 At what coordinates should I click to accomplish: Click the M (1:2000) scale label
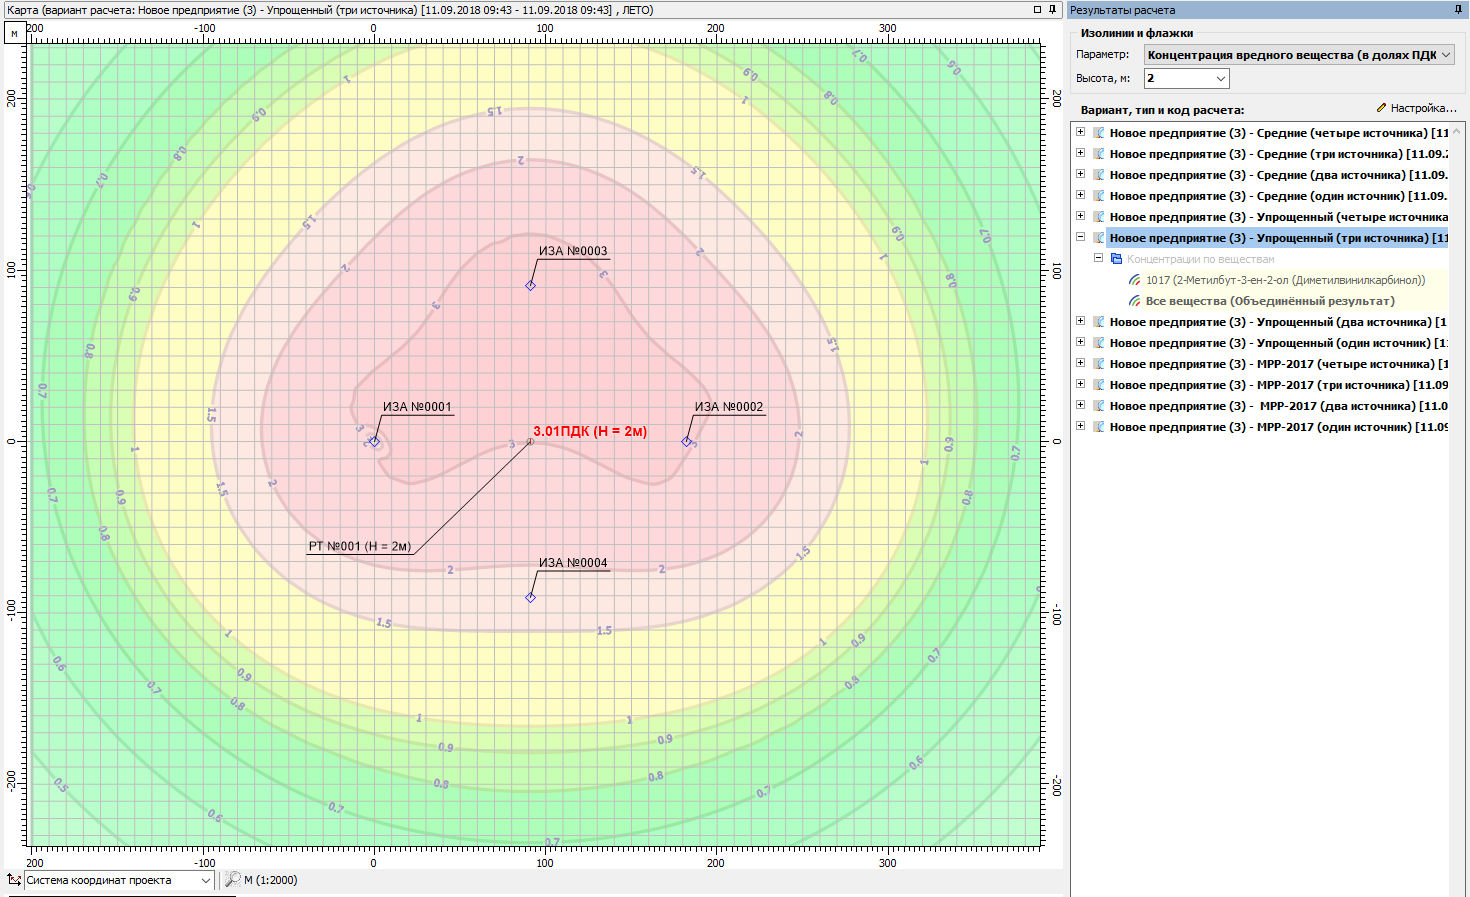pyautogui.click(x=271, y=880)
